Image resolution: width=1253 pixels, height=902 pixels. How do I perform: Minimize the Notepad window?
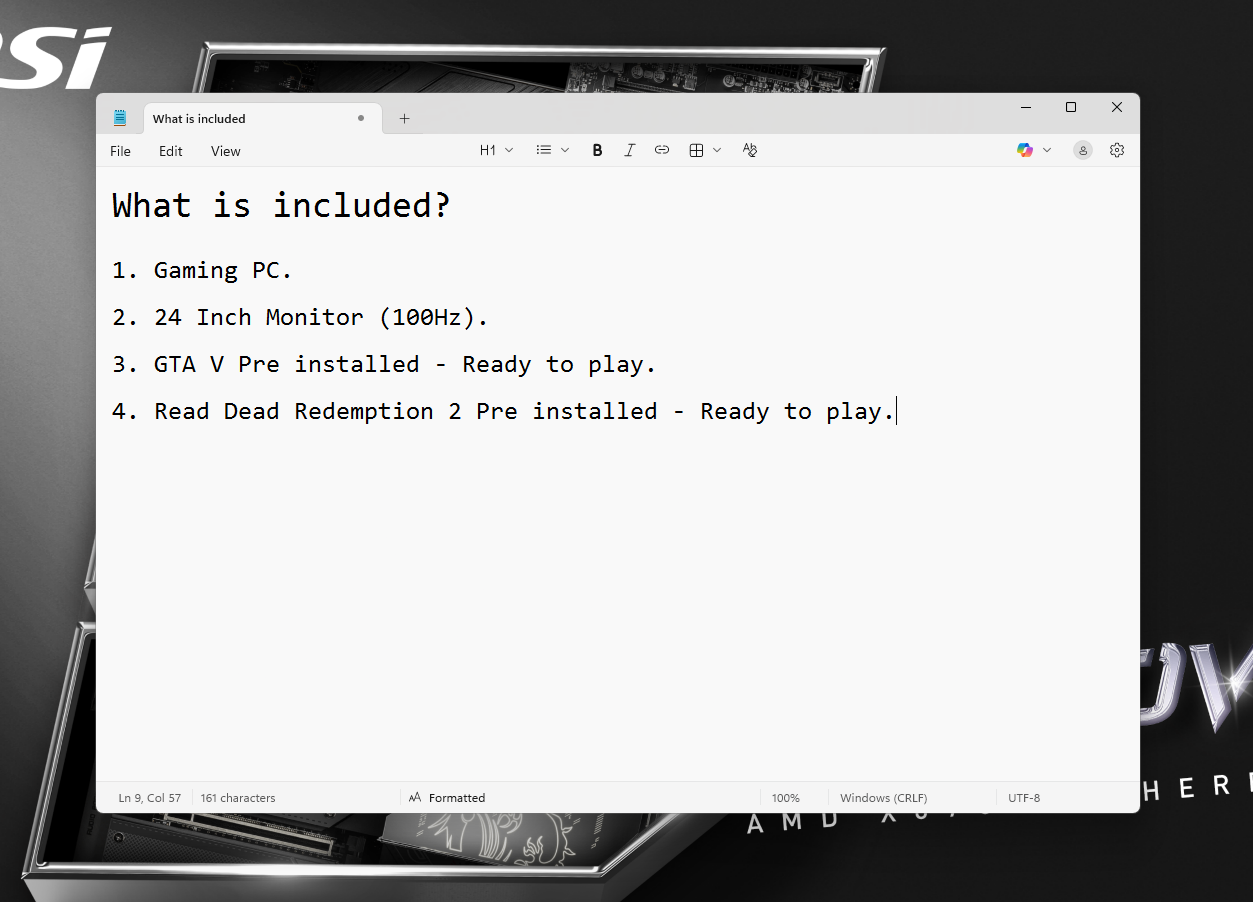click(1026, 107)
